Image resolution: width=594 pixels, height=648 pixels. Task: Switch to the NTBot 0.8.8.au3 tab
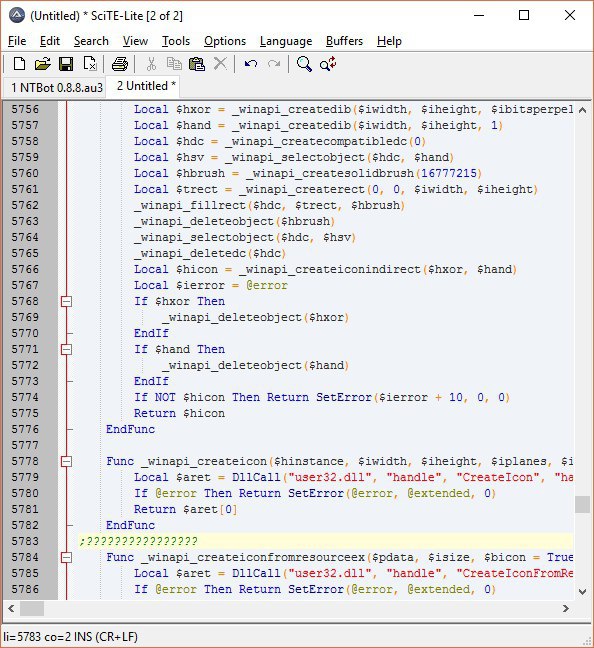pyautogui.click(x=56, y=88)
